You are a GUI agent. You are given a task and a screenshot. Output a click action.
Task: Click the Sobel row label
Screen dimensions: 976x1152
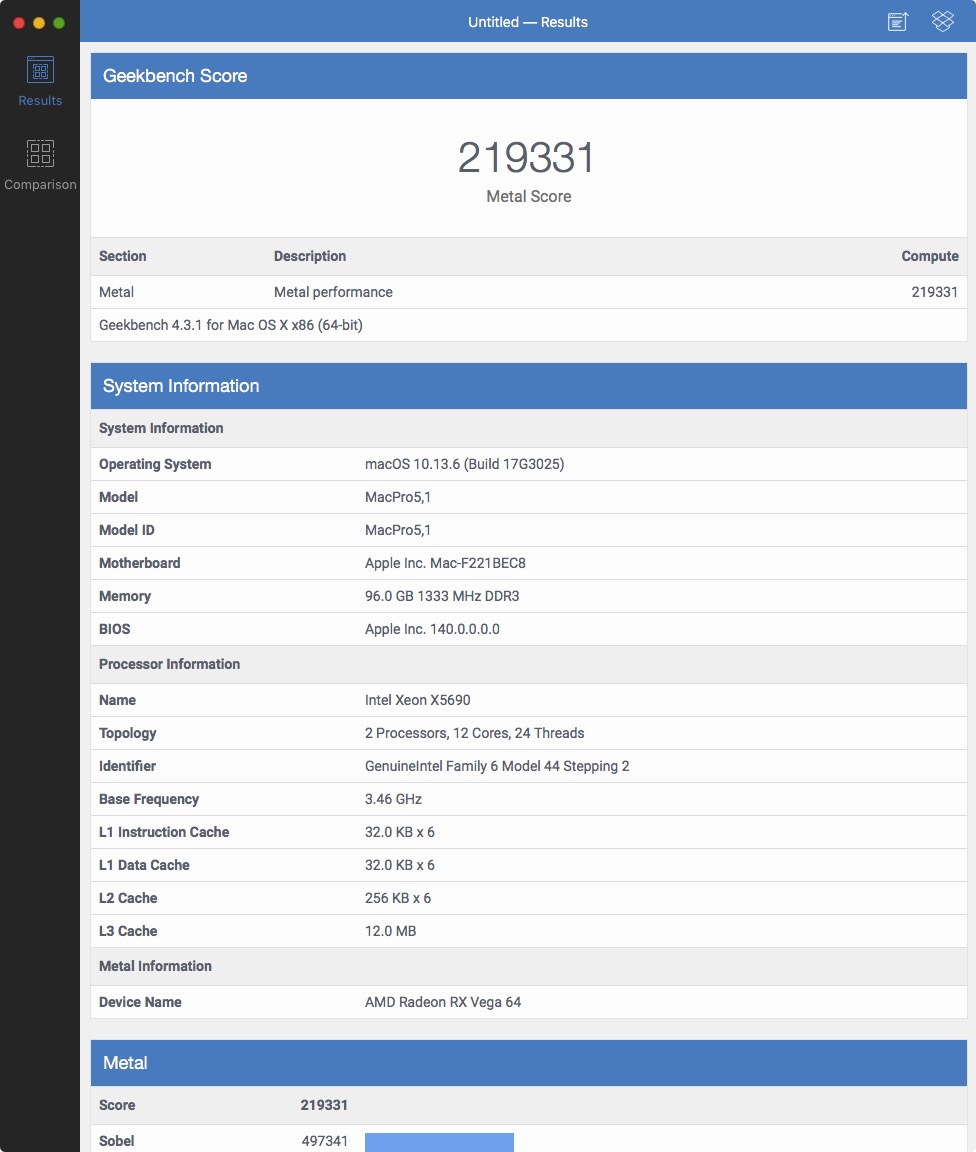coord(116,1141)
